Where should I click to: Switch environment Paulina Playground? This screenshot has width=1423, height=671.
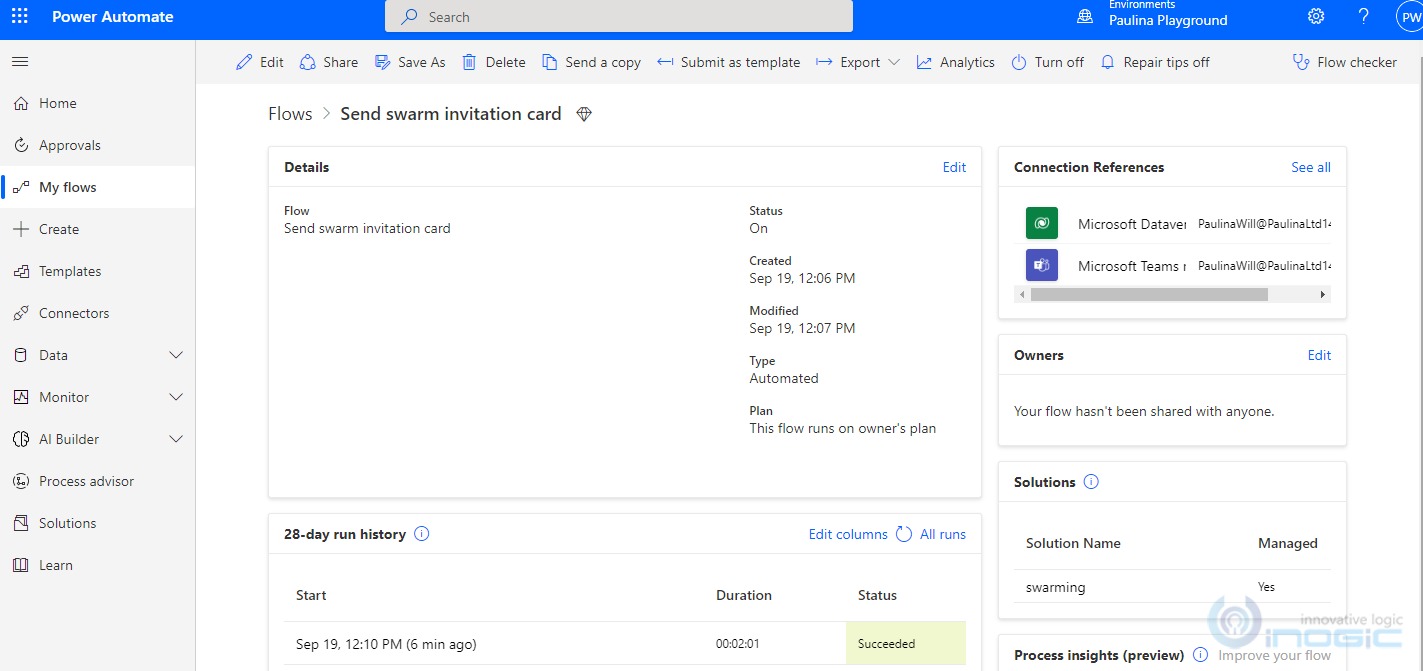pos(1168,20)
